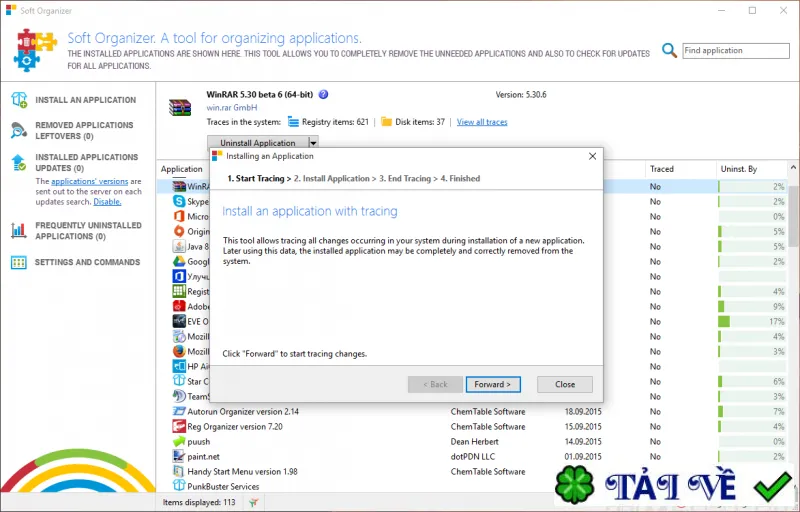Click the paint.net row icon
The height and width of the screenshot is (512, 800).
click(179, 456)
